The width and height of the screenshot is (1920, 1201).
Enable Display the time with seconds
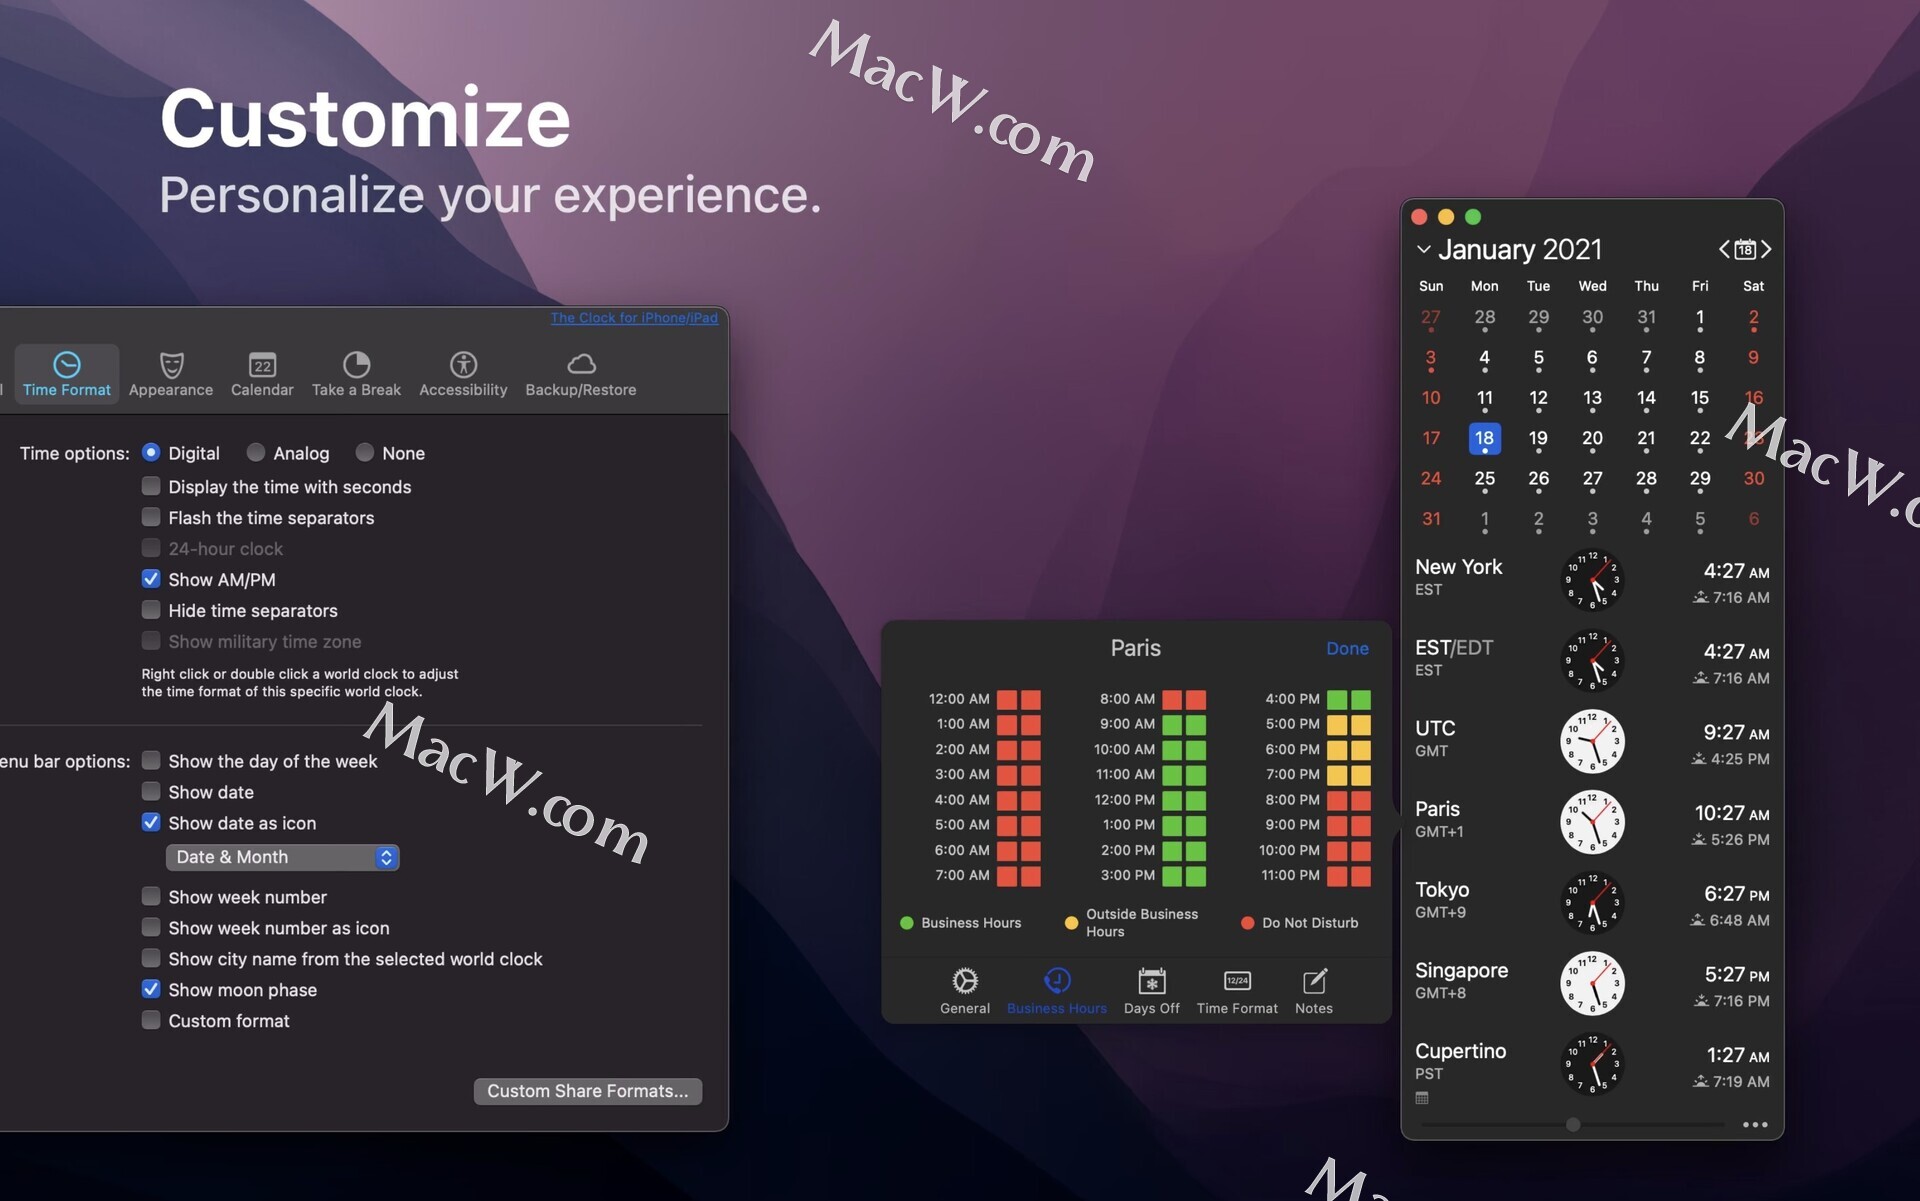tap(151, 486)
